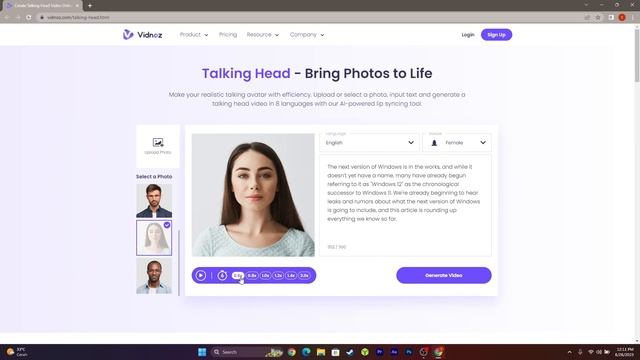The width and height of the screenshot is (640, 360).
Task: Open the browser profile avatar
Action: pos(622,18)
